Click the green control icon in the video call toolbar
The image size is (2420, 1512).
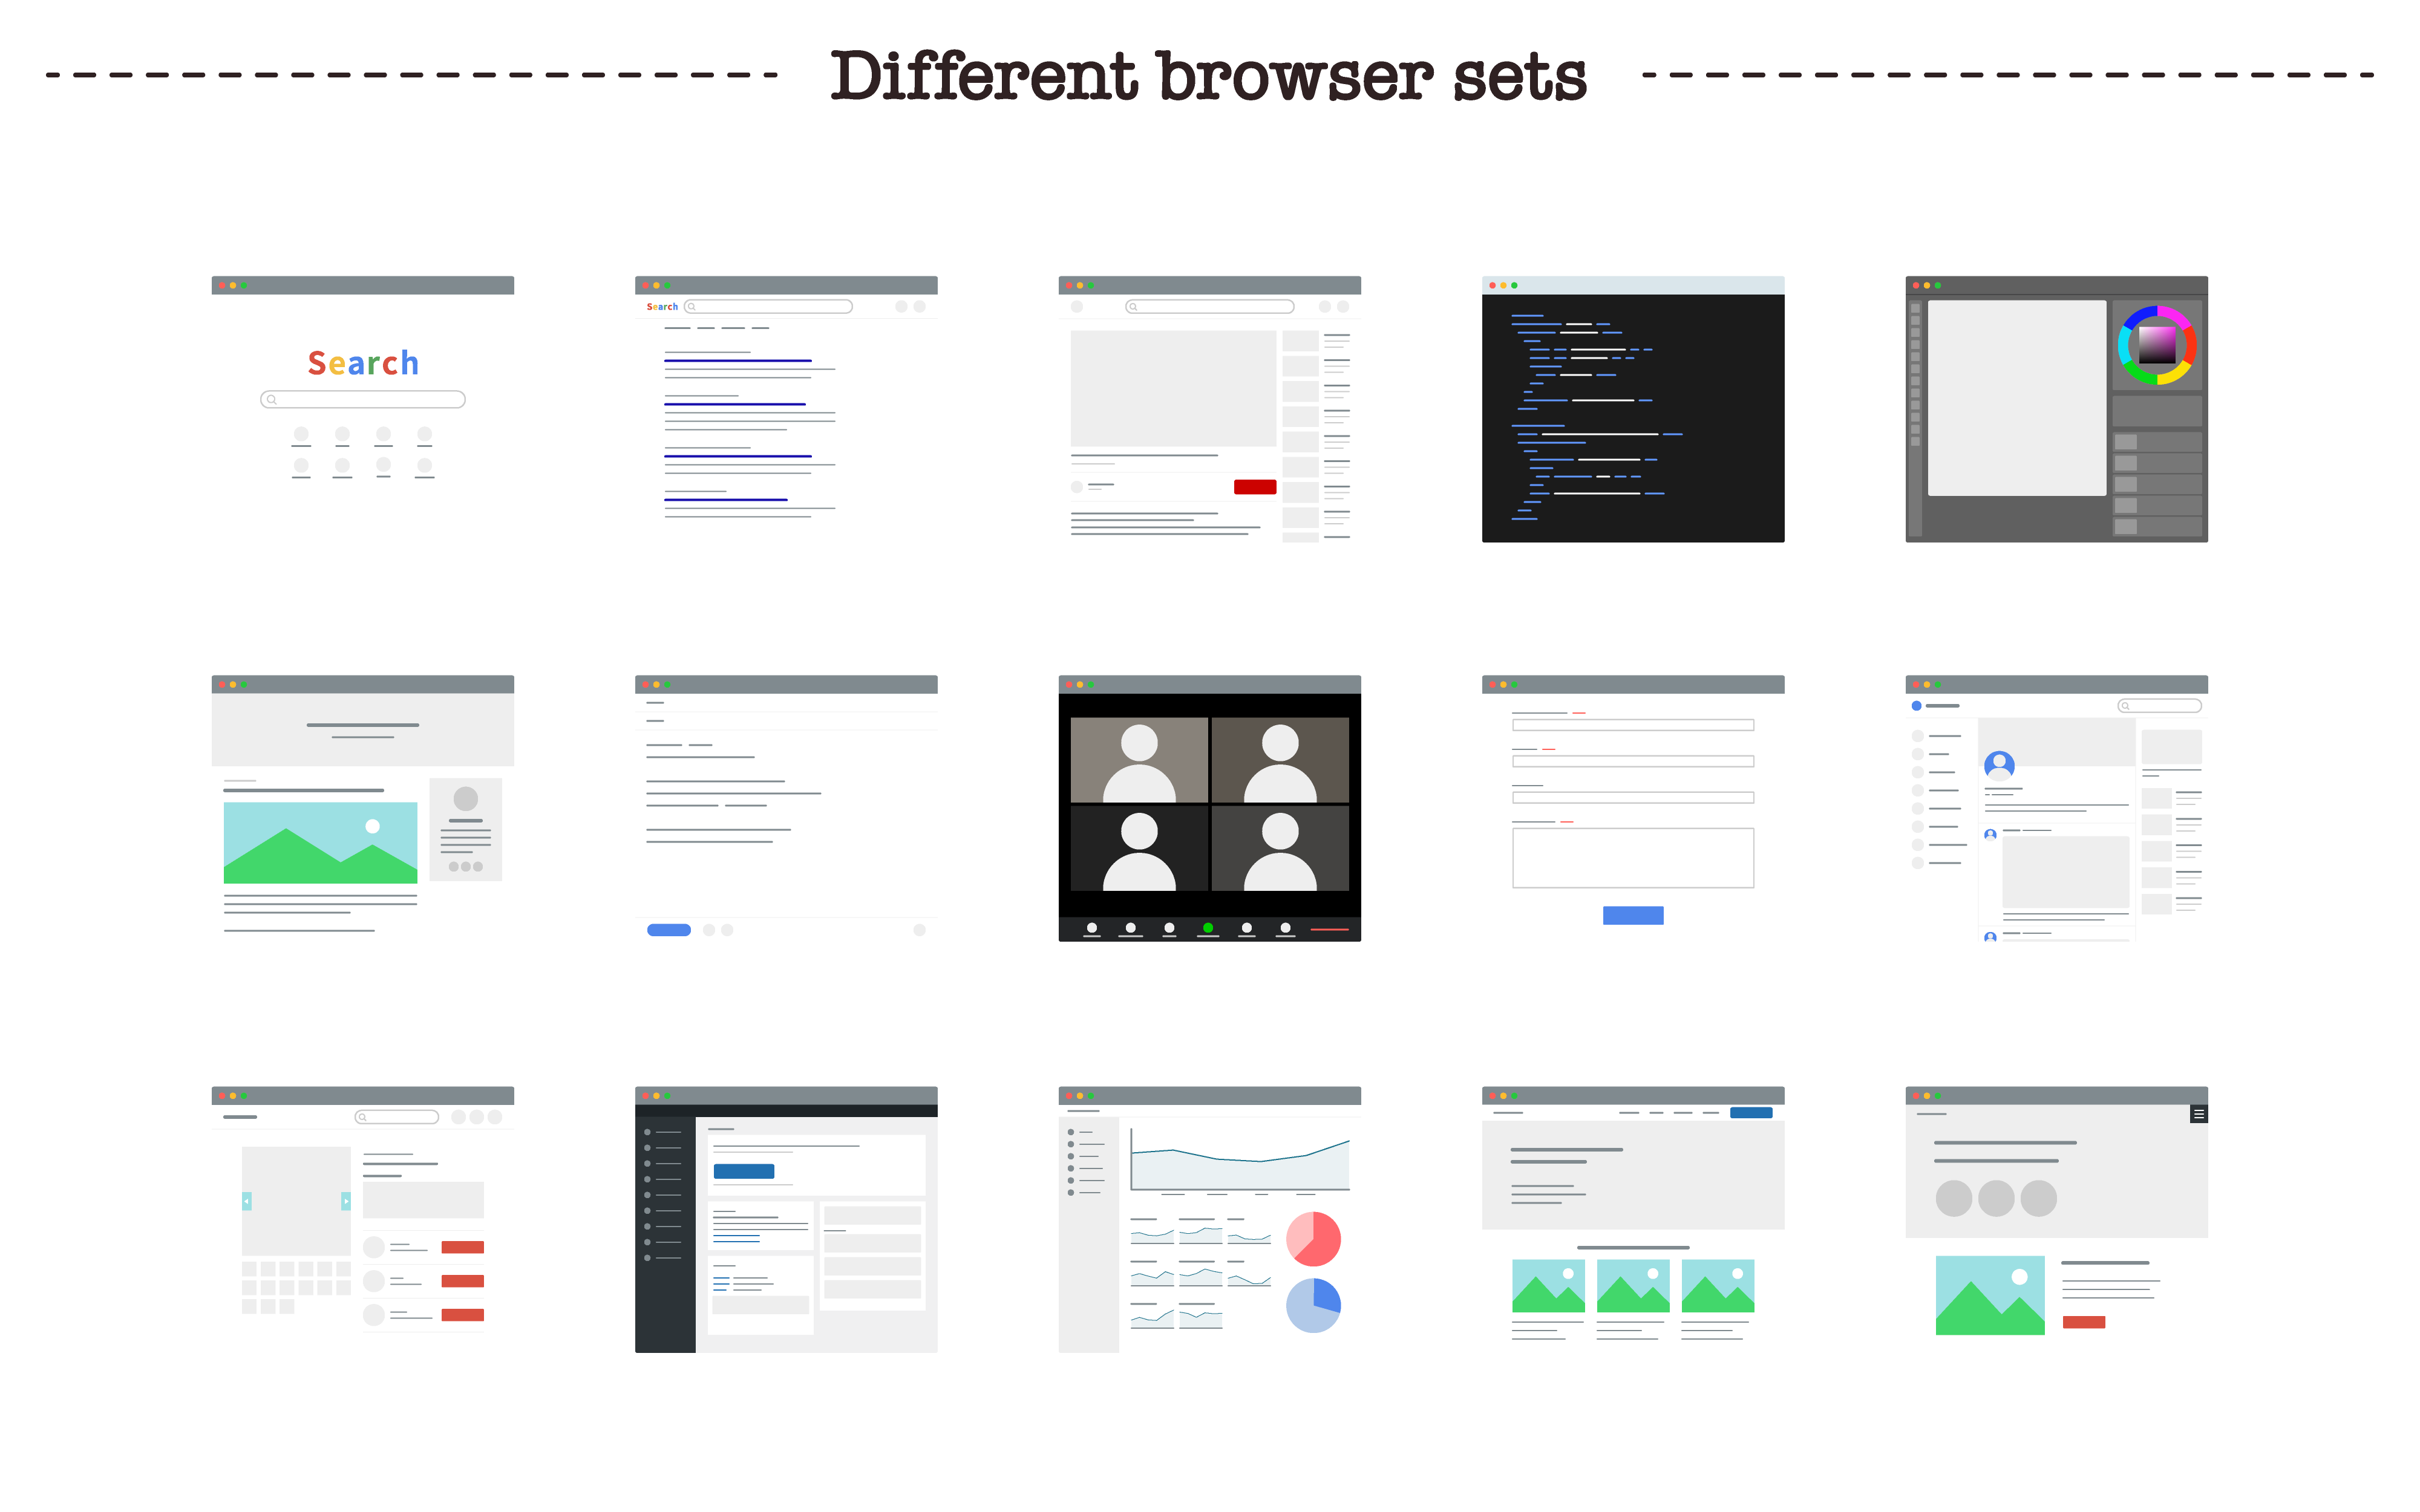pos(1208,928)
